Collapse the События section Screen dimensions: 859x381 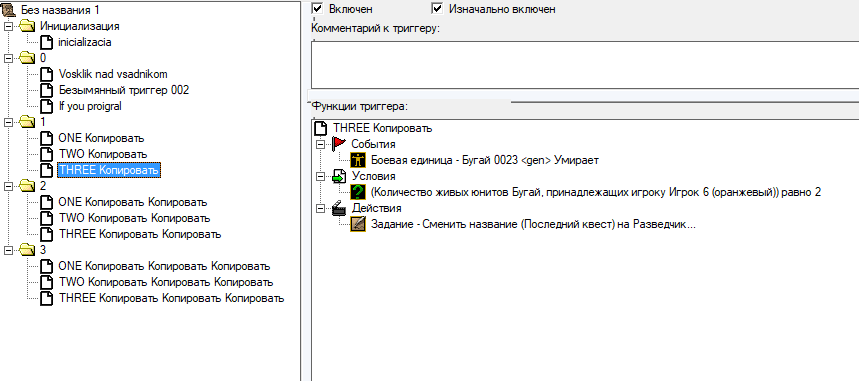pyautogui.click(x=320, y=145)
